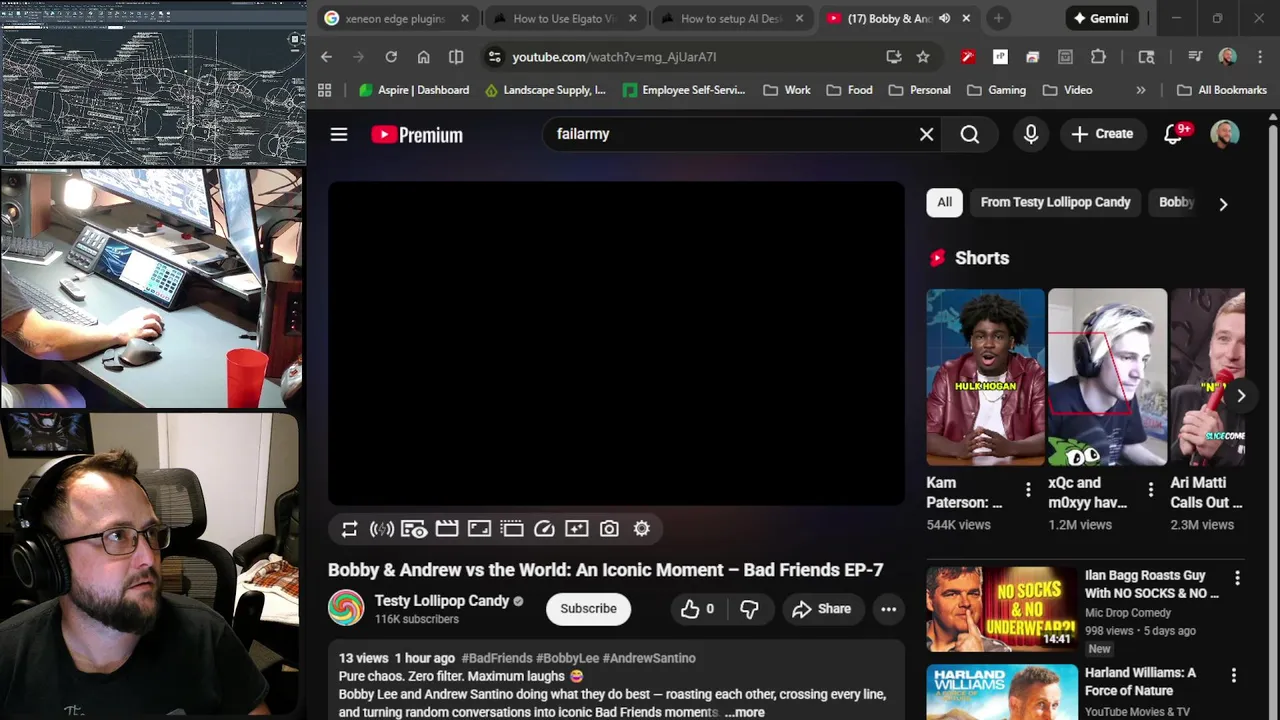Open options for Kam Paterson short
The height and width of the screenshot is (720, 1280).
tap(1028, 490)
